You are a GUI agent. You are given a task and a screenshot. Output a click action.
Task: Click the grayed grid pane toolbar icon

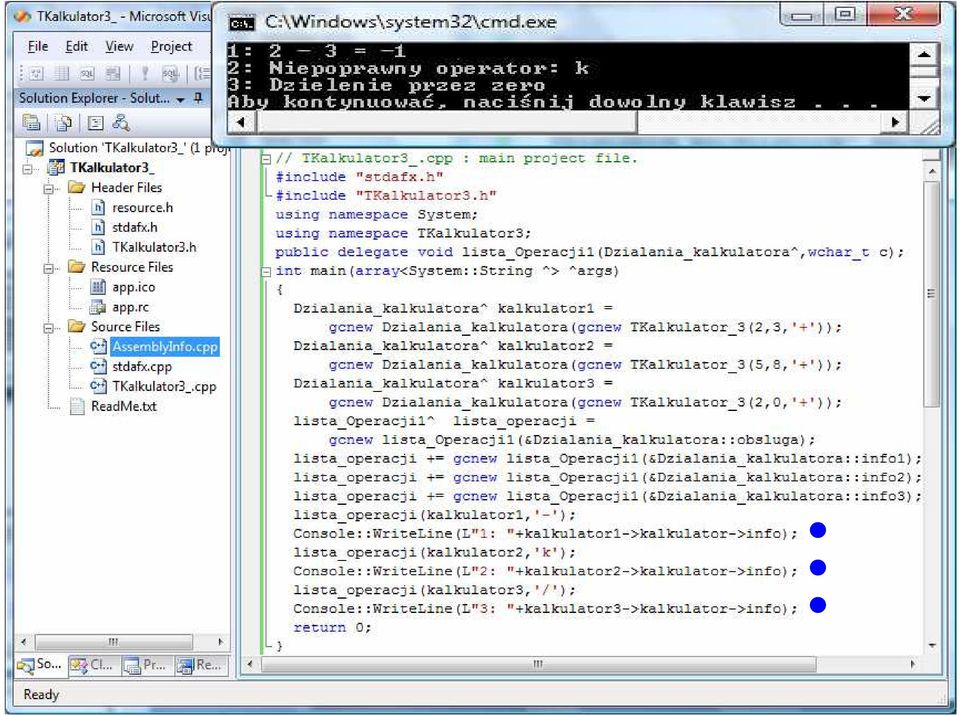(62, 74)
